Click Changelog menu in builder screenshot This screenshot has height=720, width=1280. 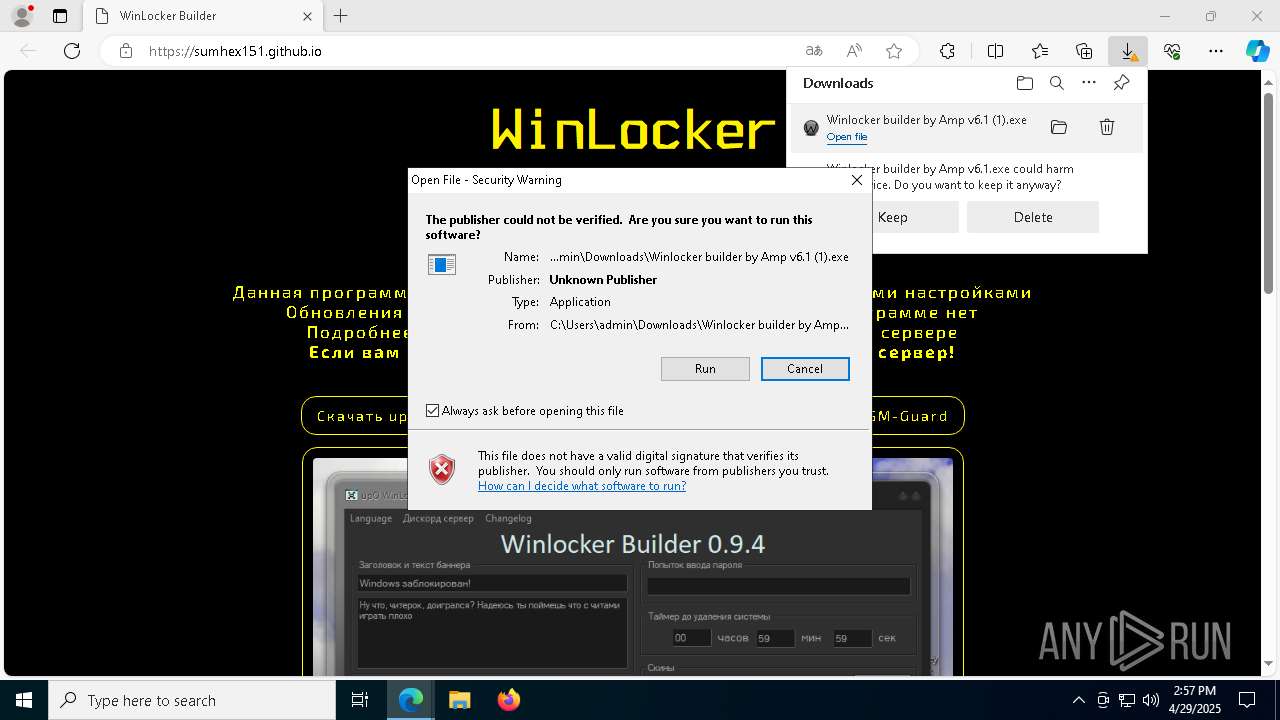[x=508, y=518]
